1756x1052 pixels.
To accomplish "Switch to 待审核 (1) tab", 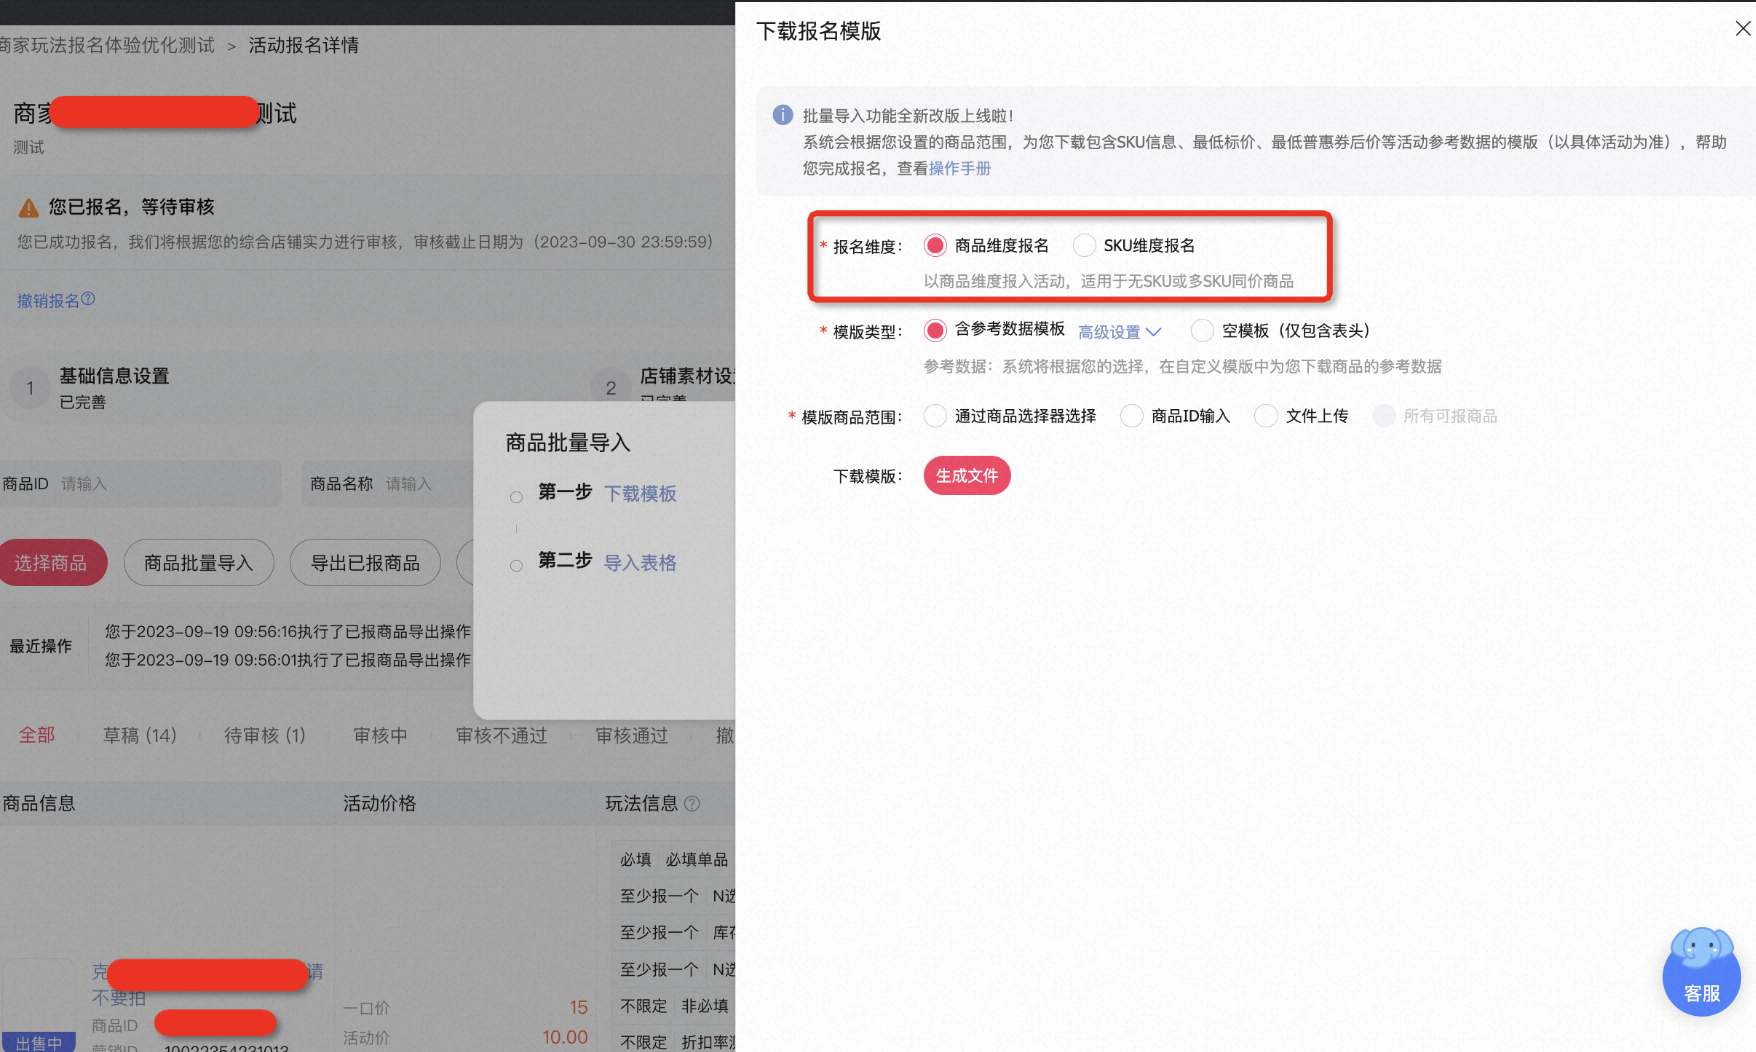I will click(265, 735).
